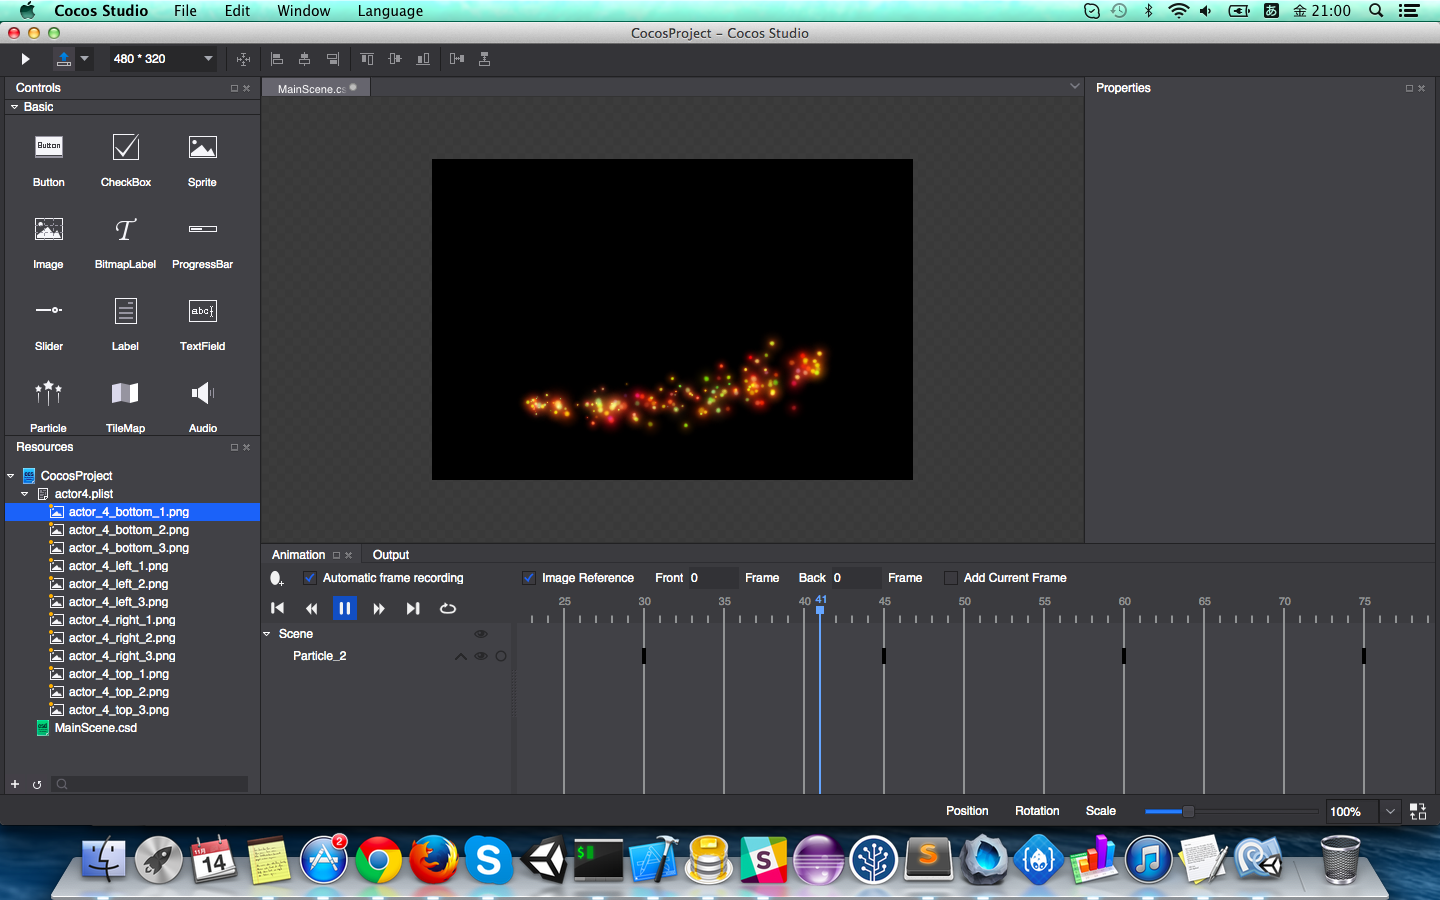This screenshot has height=900, width=1440.
Task: Click the Front frame input field
Action: pos(711,578)
